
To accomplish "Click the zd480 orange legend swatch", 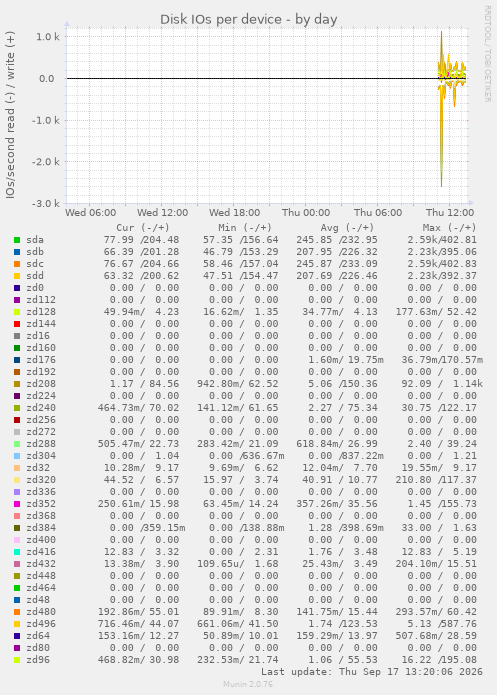I will click(17, 612).
